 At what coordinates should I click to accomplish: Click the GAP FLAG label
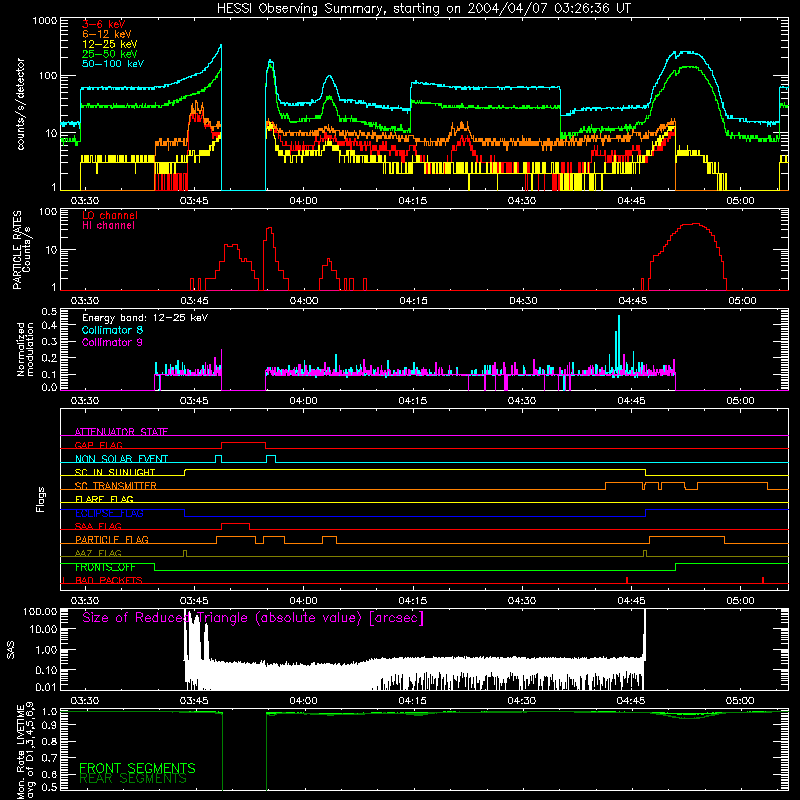pos(98,445)
